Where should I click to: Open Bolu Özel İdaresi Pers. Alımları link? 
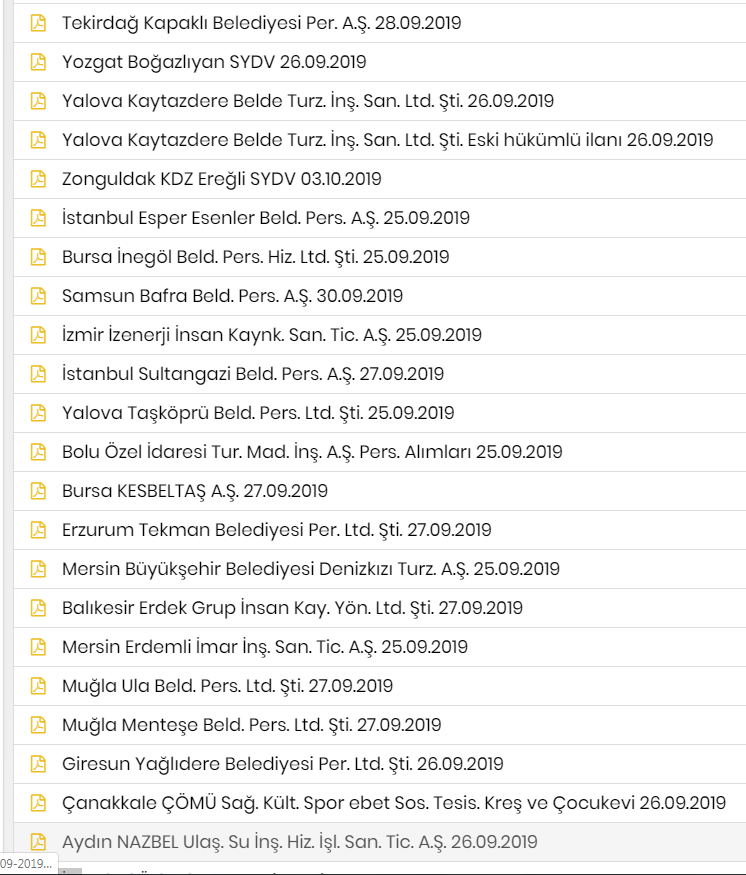(x=312, y=452)
